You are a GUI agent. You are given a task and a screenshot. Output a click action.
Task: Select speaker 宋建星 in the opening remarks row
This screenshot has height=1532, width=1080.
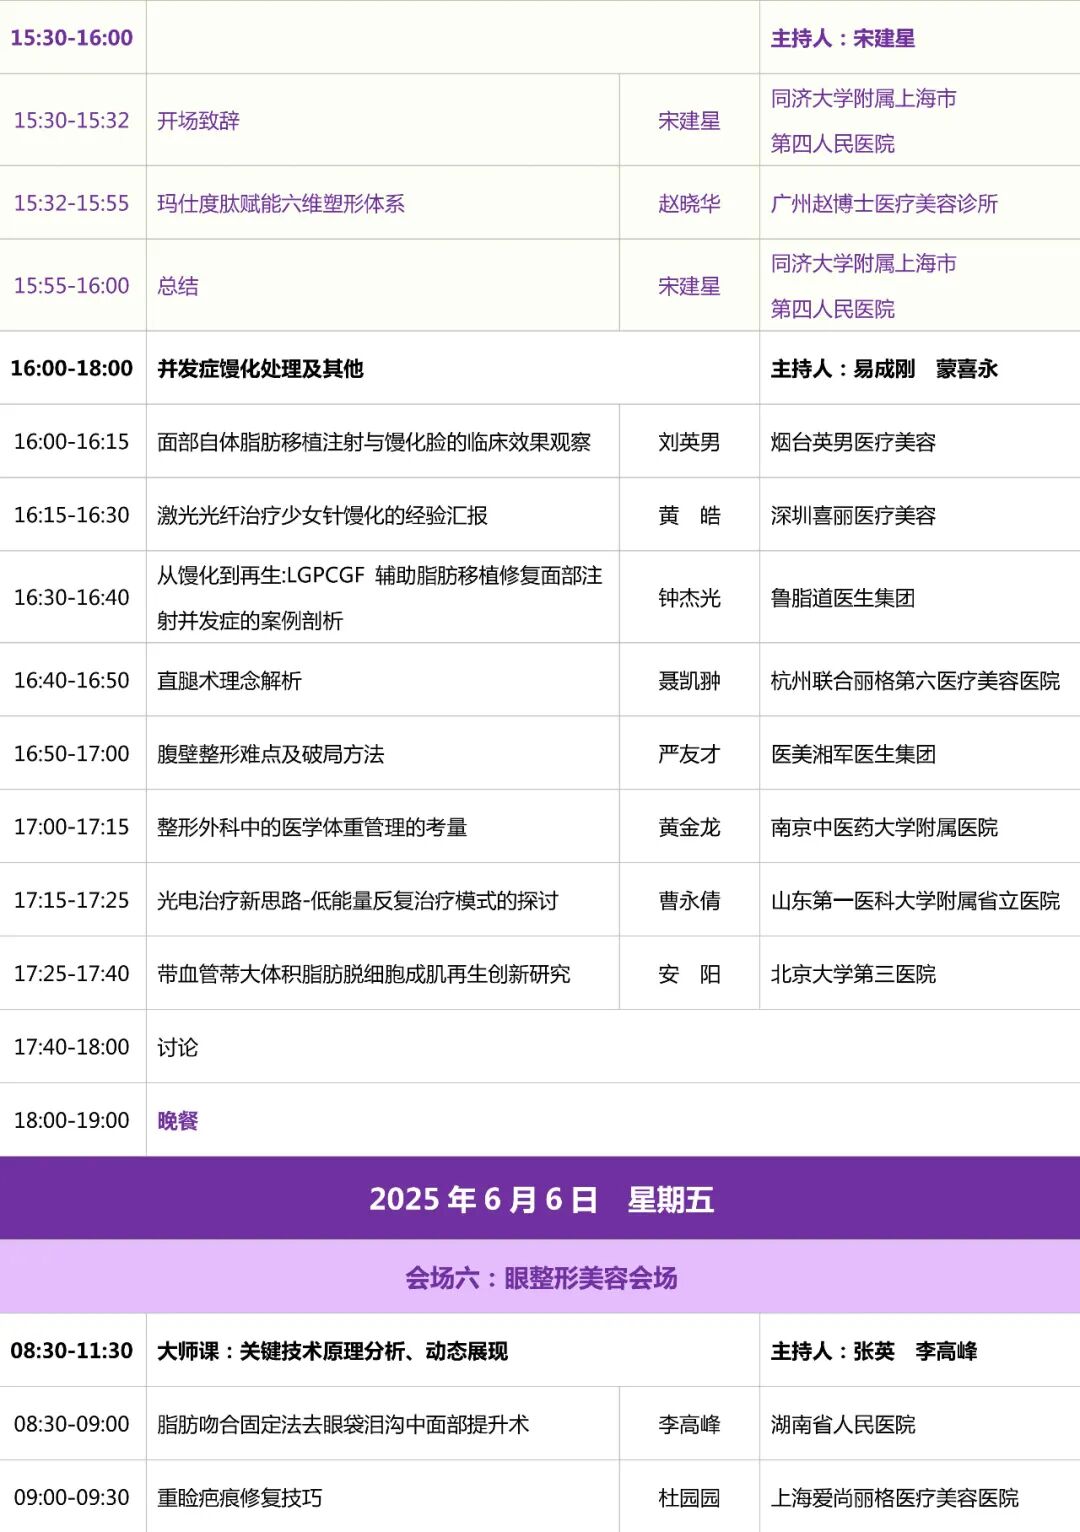point(691,118)
